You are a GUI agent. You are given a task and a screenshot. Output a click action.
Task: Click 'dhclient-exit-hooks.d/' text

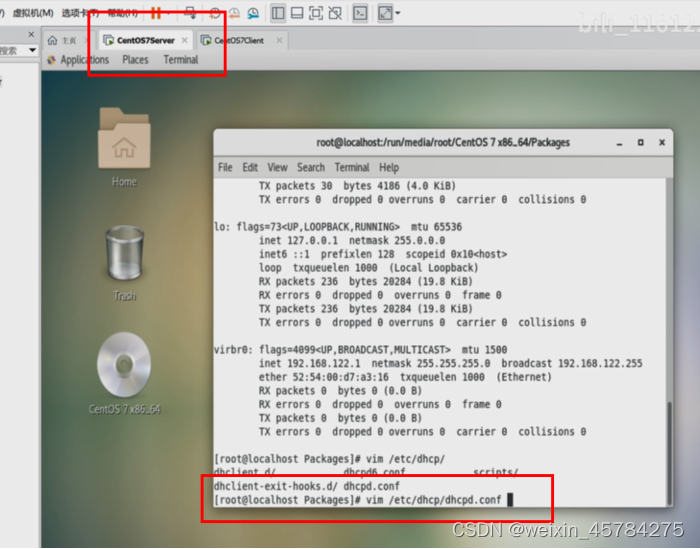pos(275,486)
